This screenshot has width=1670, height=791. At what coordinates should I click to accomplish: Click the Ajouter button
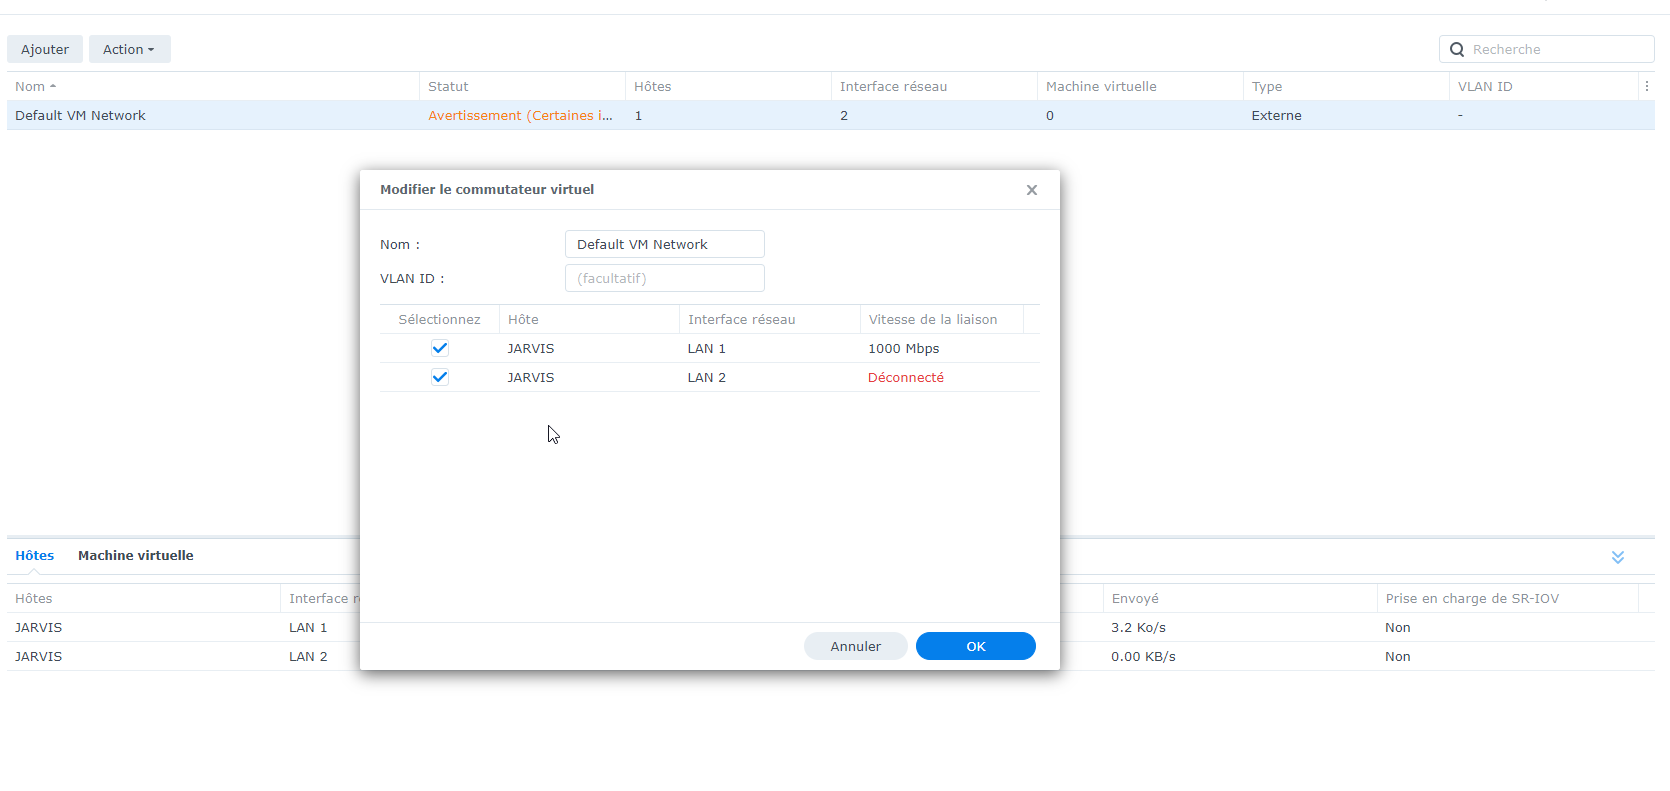45,49
